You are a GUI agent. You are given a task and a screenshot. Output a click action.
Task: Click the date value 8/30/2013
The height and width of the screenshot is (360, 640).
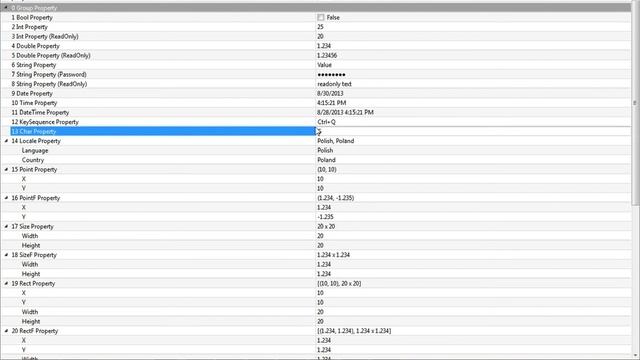tap(330, 93)
